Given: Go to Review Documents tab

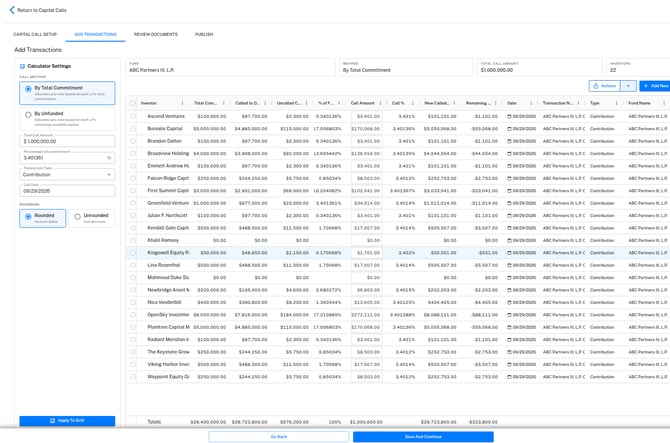Looking at the screenshot, I should click(156, 34).
